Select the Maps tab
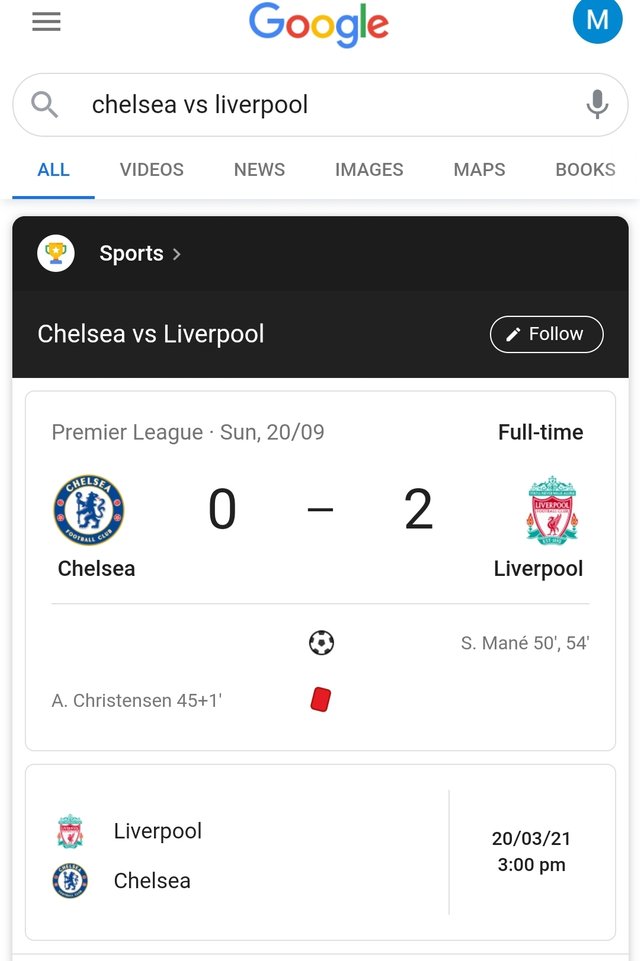This screenshot has width=640, height=961. coord(479,170)
